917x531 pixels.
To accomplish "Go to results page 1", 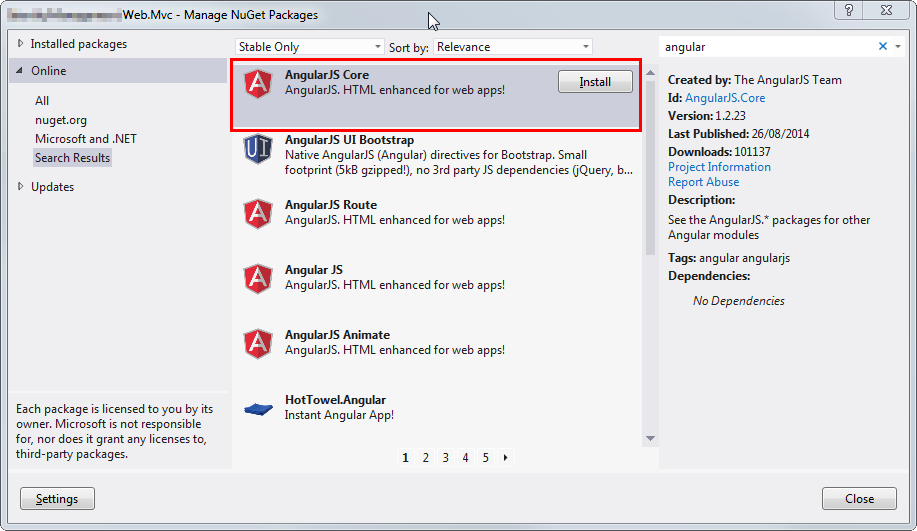I will (405, 457).
